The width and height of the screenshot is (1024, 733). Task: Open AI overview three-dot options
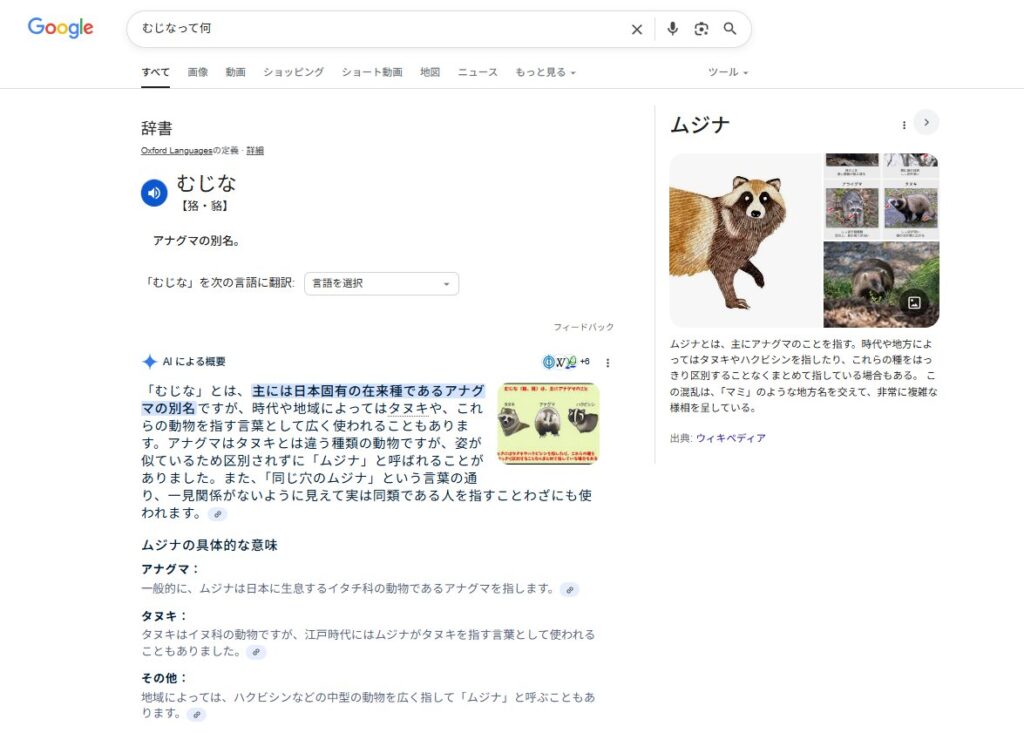point(607,362)
